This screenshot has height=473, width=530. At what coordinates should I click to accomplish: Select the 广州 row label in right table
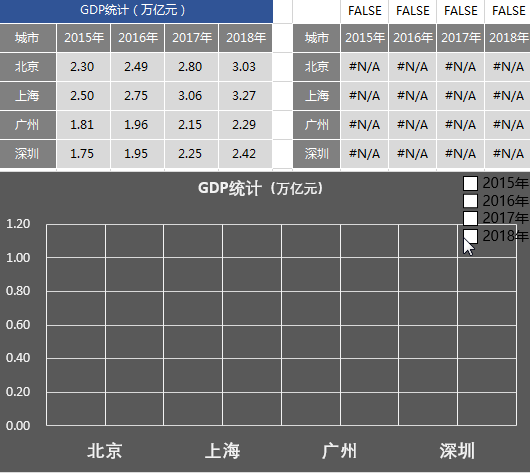click(316, 125)
